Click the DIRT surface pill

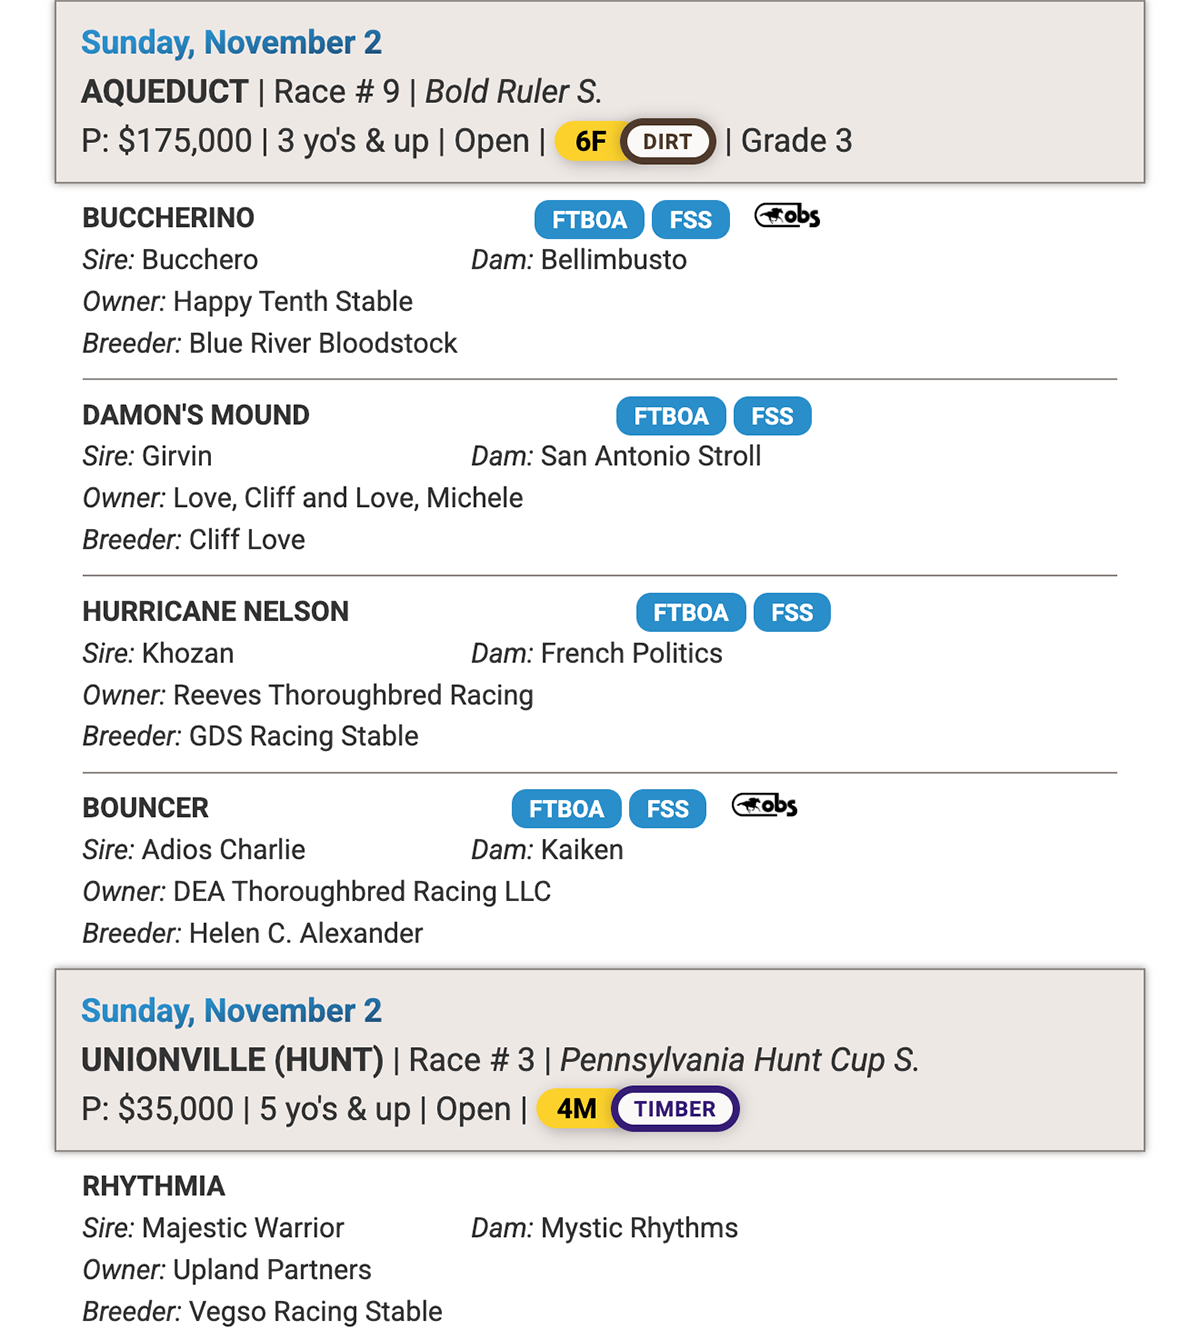tap(667, 142)
